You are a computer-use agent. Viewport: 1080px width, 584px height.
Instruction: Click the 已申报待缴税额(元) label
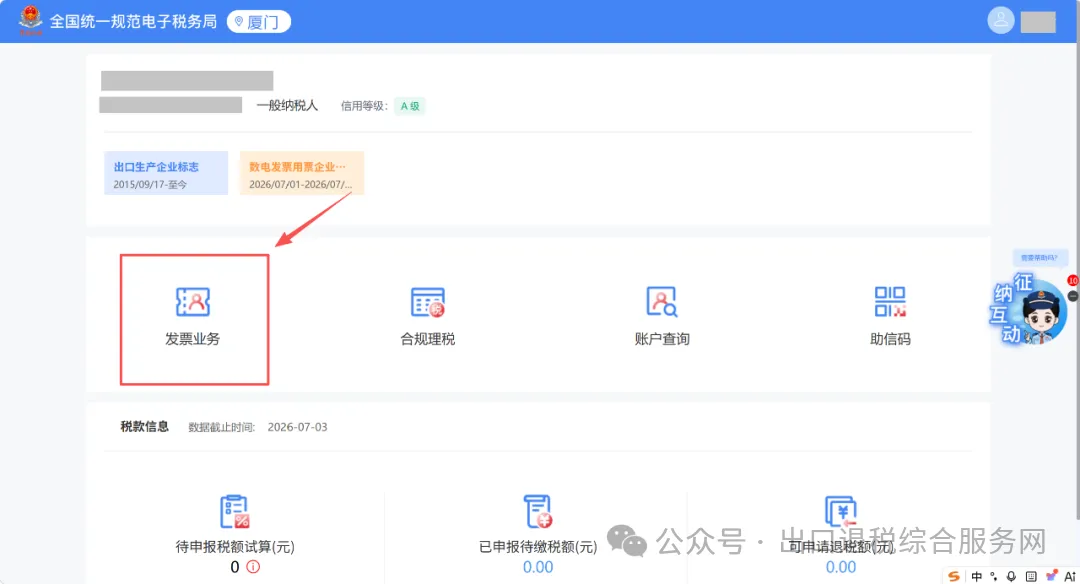point(538,547)
